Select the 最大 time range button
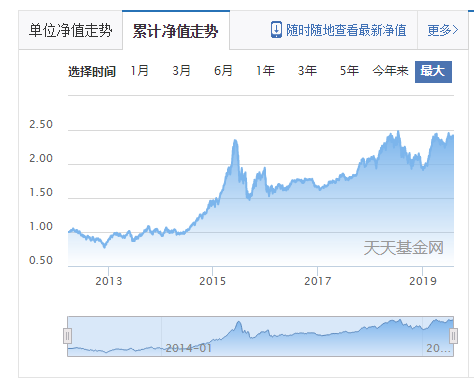 point(433,72)
